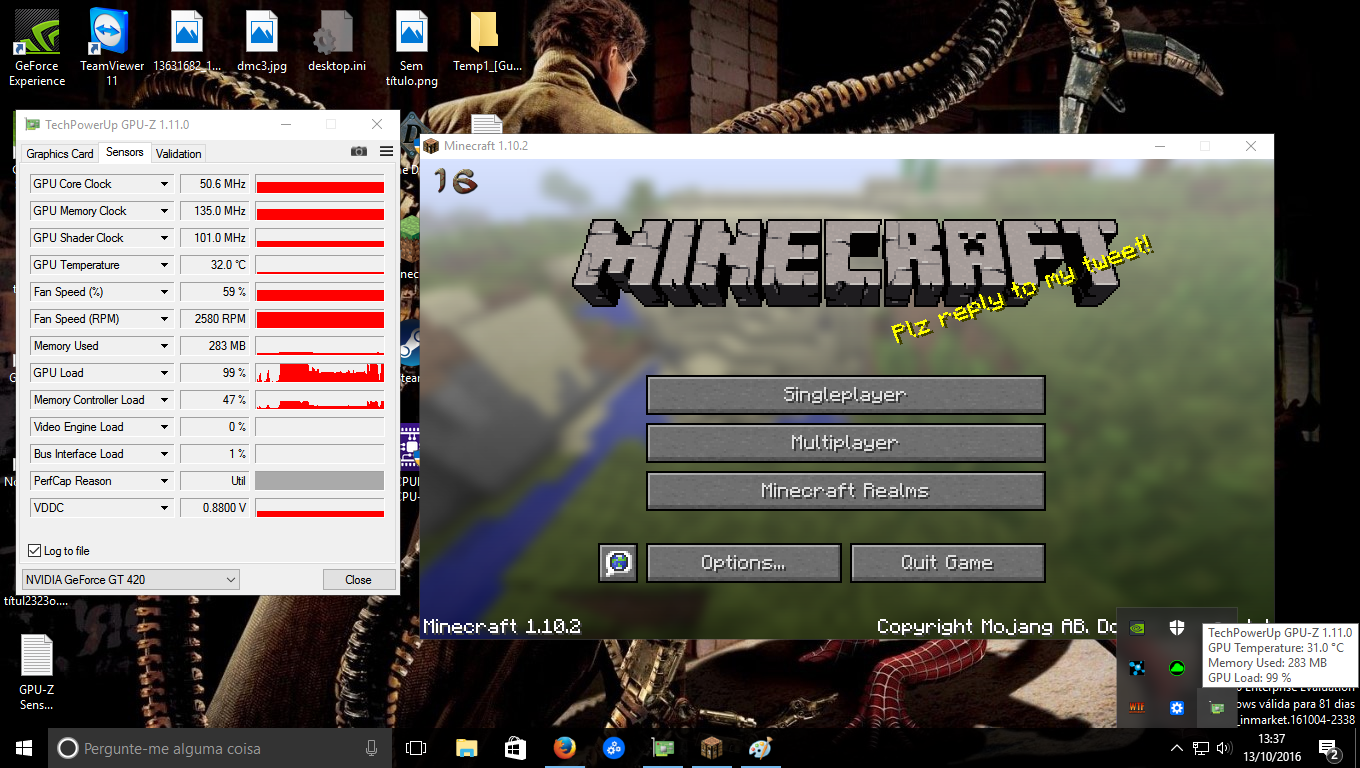The width and height of the screenshot is (1360, 768).
Task: Click the Quit Game button
Action: pos(947,562)
